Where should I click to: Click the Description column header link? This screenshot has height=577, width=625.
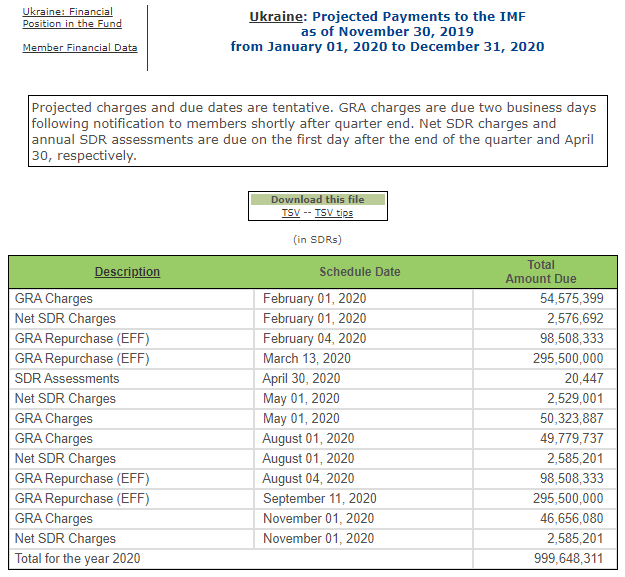[x=127, y=272]
